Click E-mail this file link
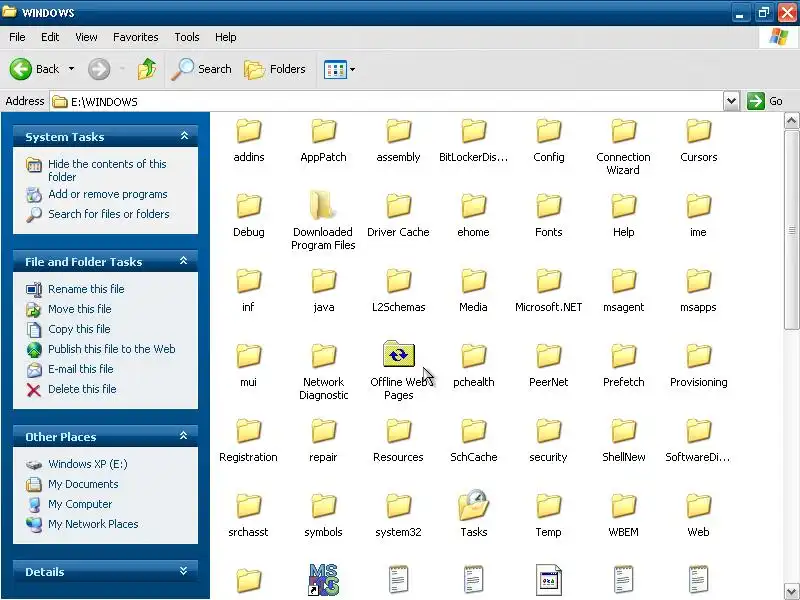 pyautogui.click(x=81, y=369)
